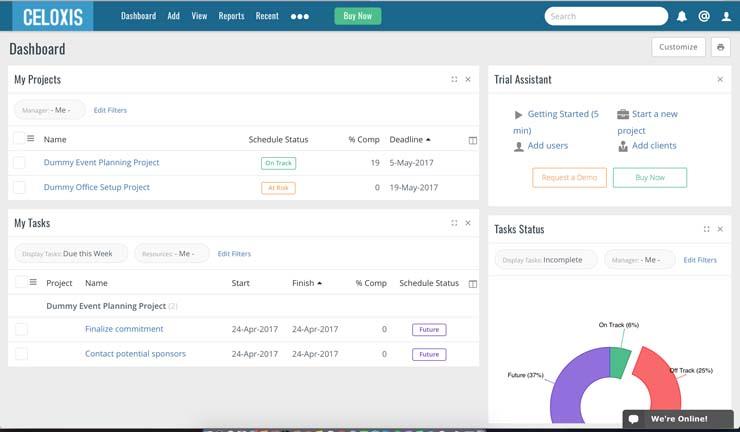The width and height of the screenshot is (740, 432).
Task: Sort My Tasks by Finish column
Action: (307, 283)
